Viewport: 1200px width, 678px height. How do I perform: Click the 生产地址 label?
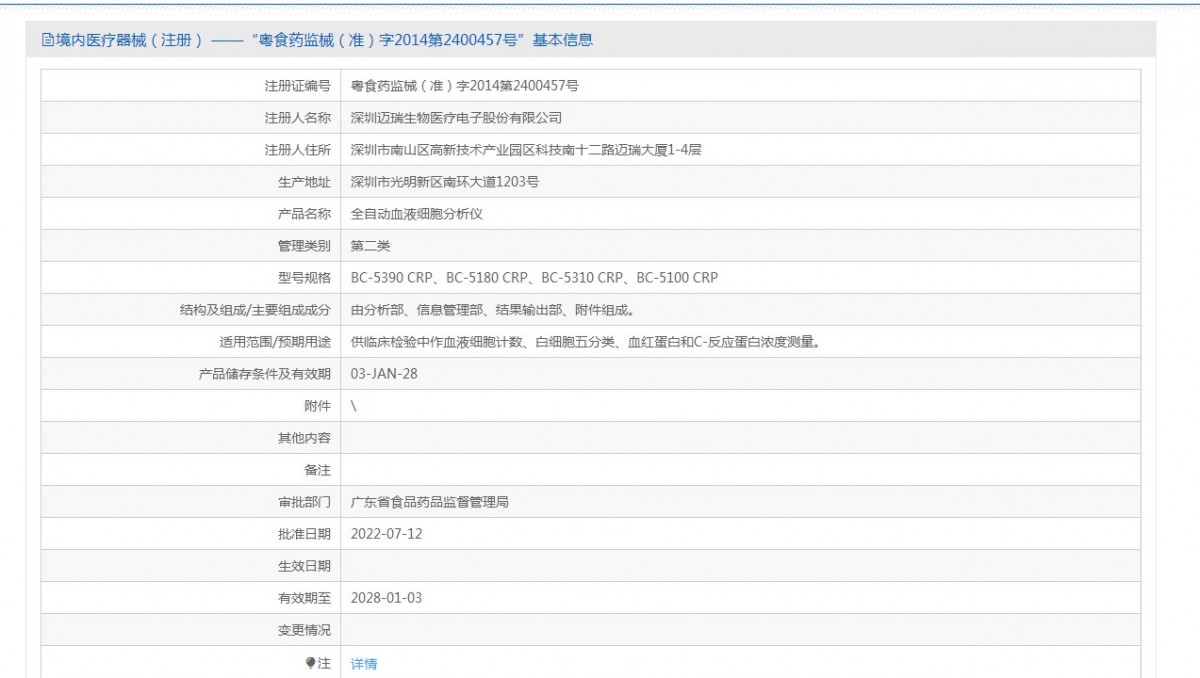[x=304, y=182]
